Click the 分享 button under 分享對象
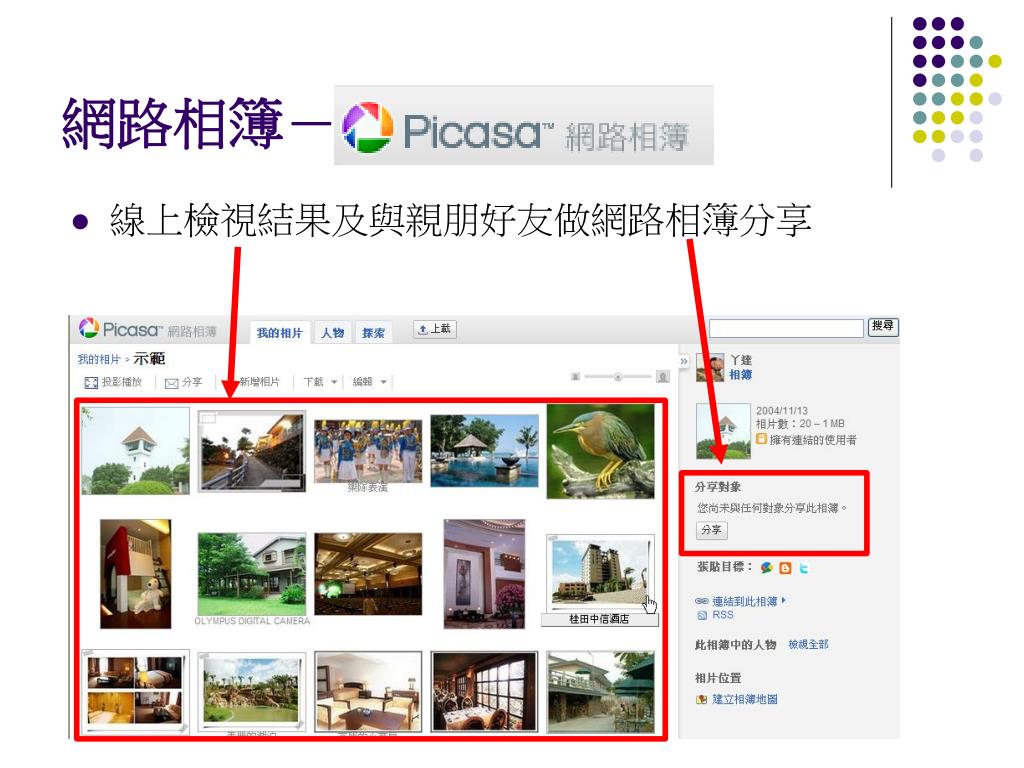This screenshot has height=768, width=1024. (x=711, y=530)
